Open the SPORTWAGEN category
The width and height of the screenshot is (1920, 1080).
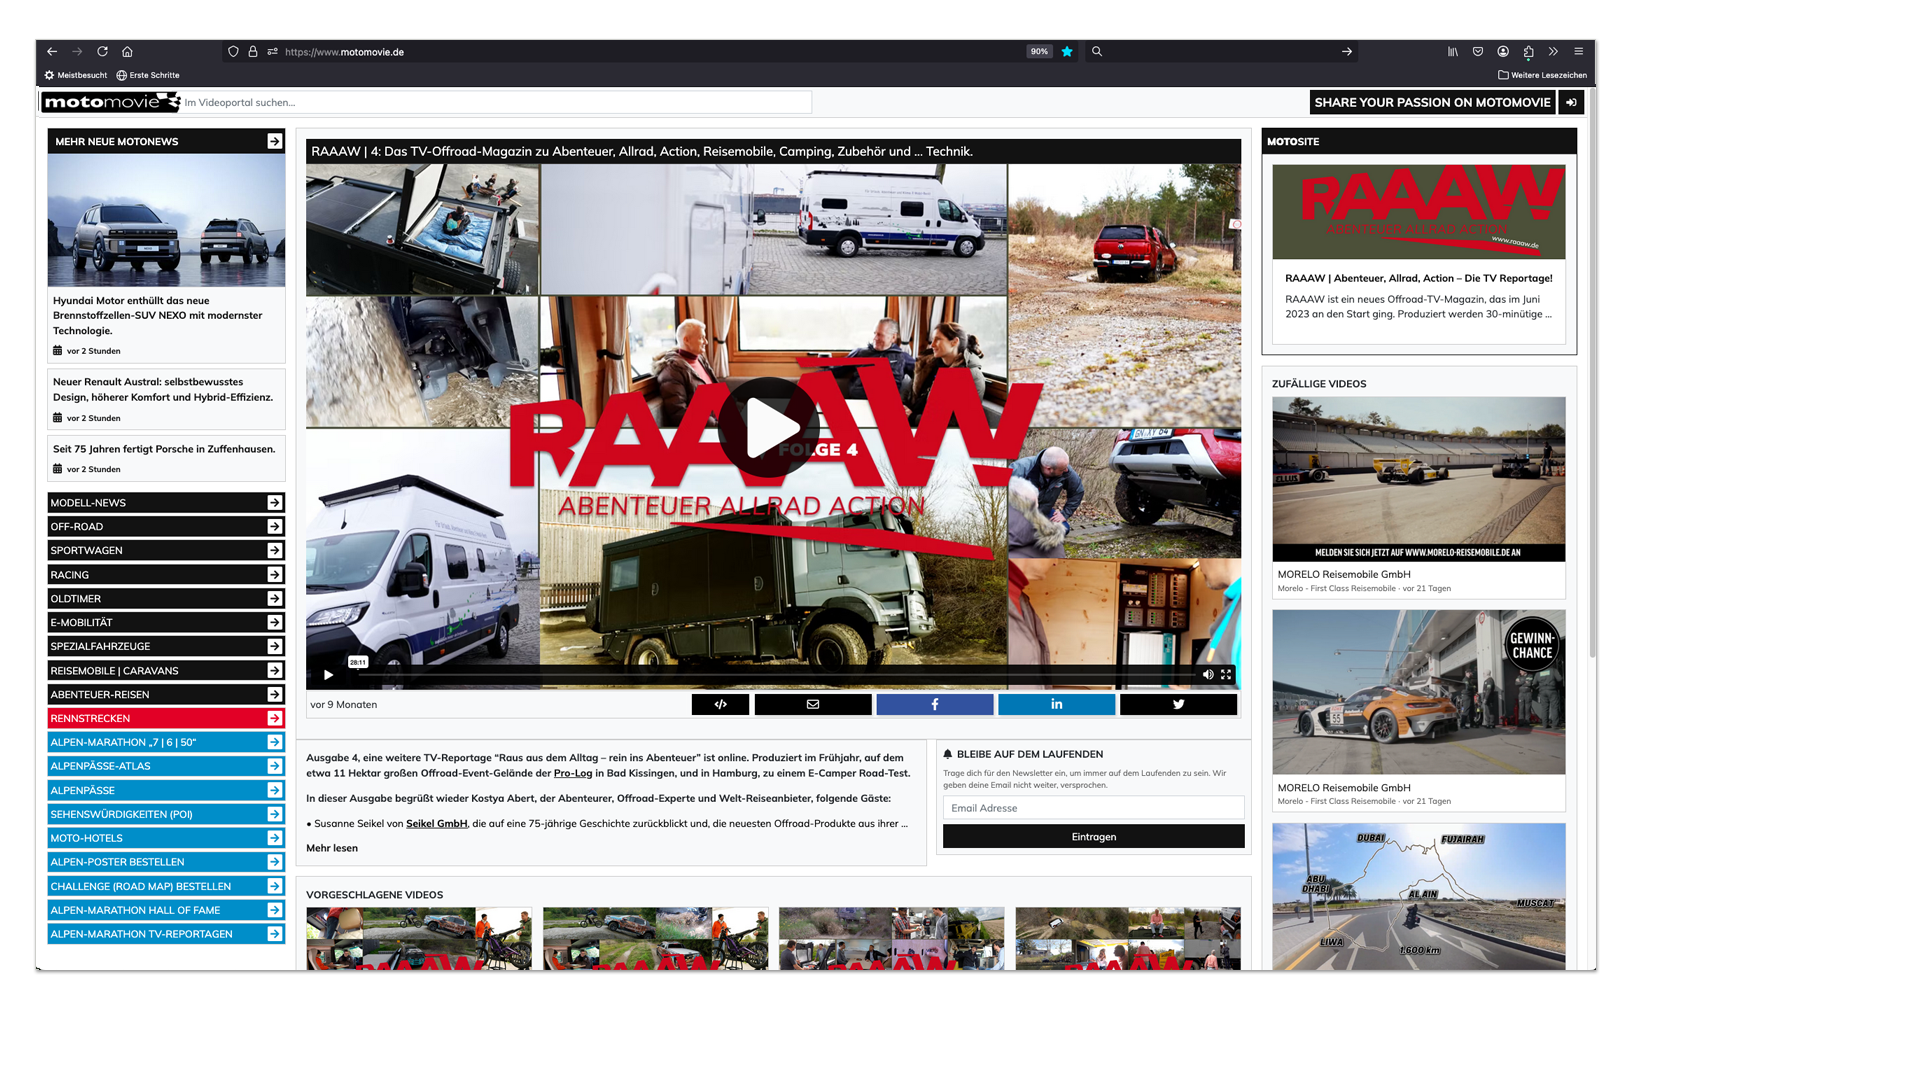pos(166,551)
